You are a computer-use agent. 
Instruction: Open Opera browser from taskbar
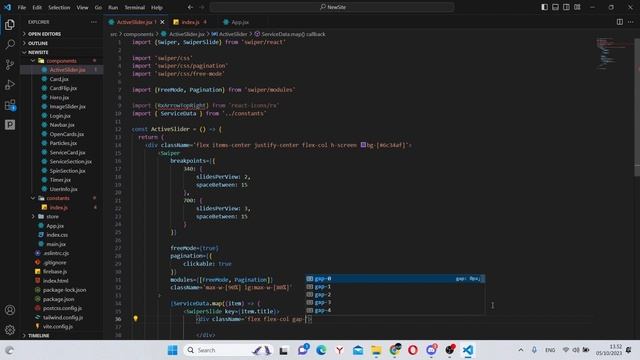coord(413,350)
